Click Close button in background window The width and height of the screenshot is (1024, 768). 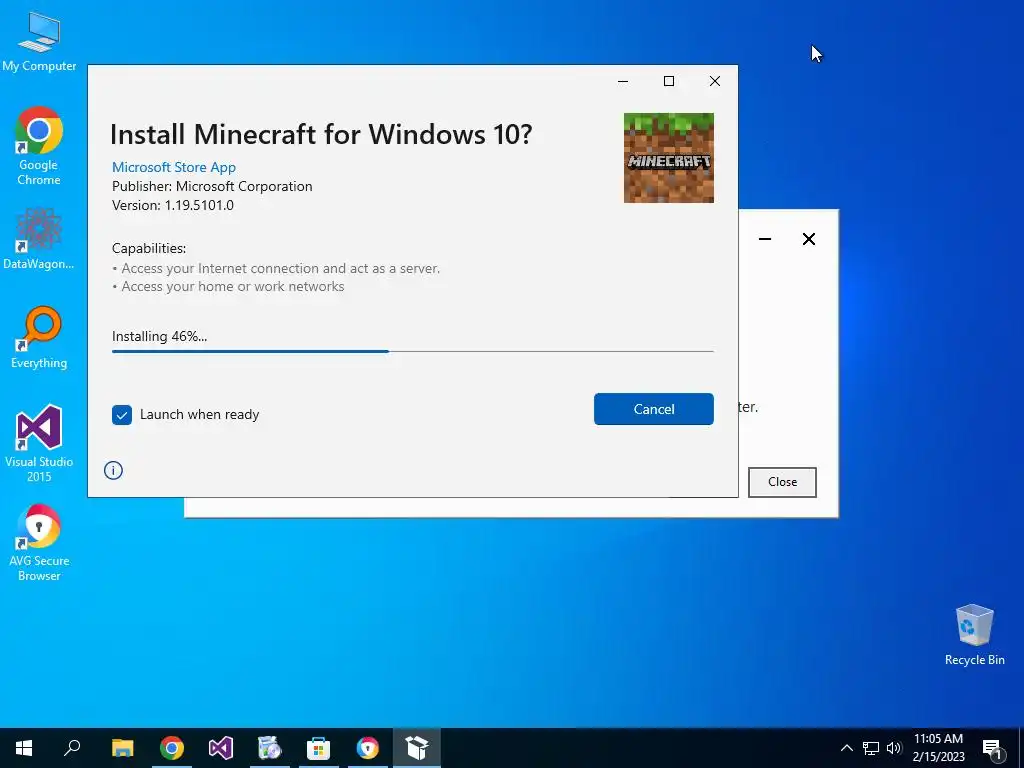click(x=782, y=482)
